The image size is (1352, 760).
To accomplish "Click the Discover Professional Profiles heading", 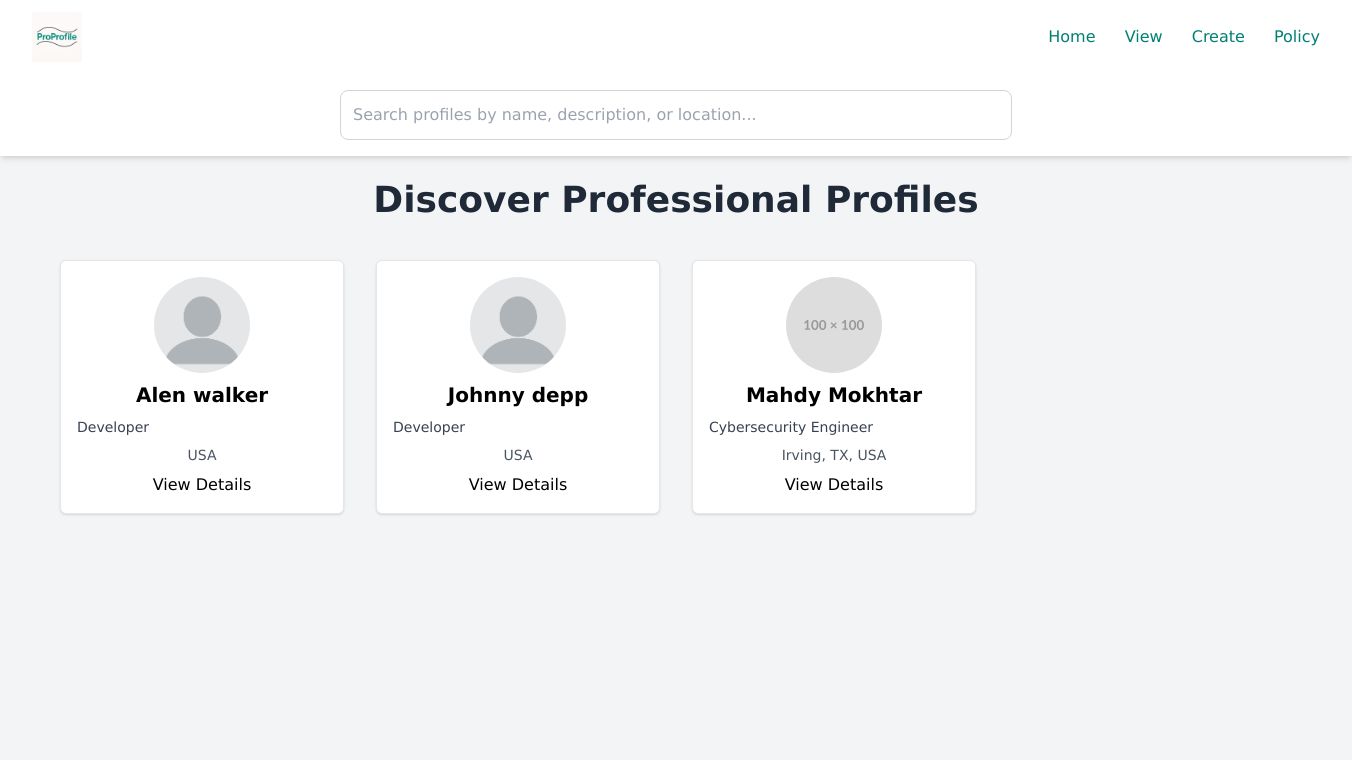I will click(676, 200).
